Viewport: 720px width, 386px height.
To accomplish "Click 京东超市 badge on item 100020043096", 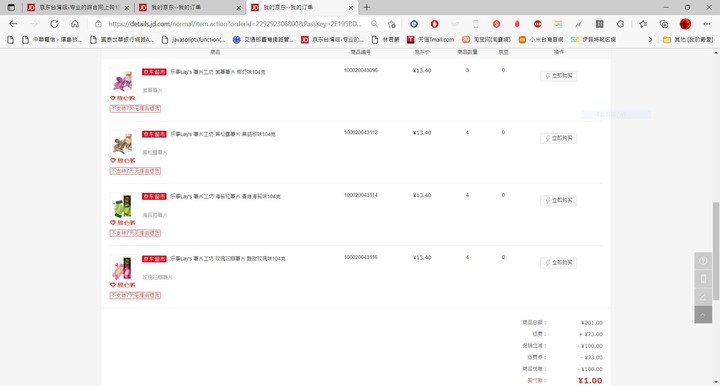I will click(x=154, y=72).
